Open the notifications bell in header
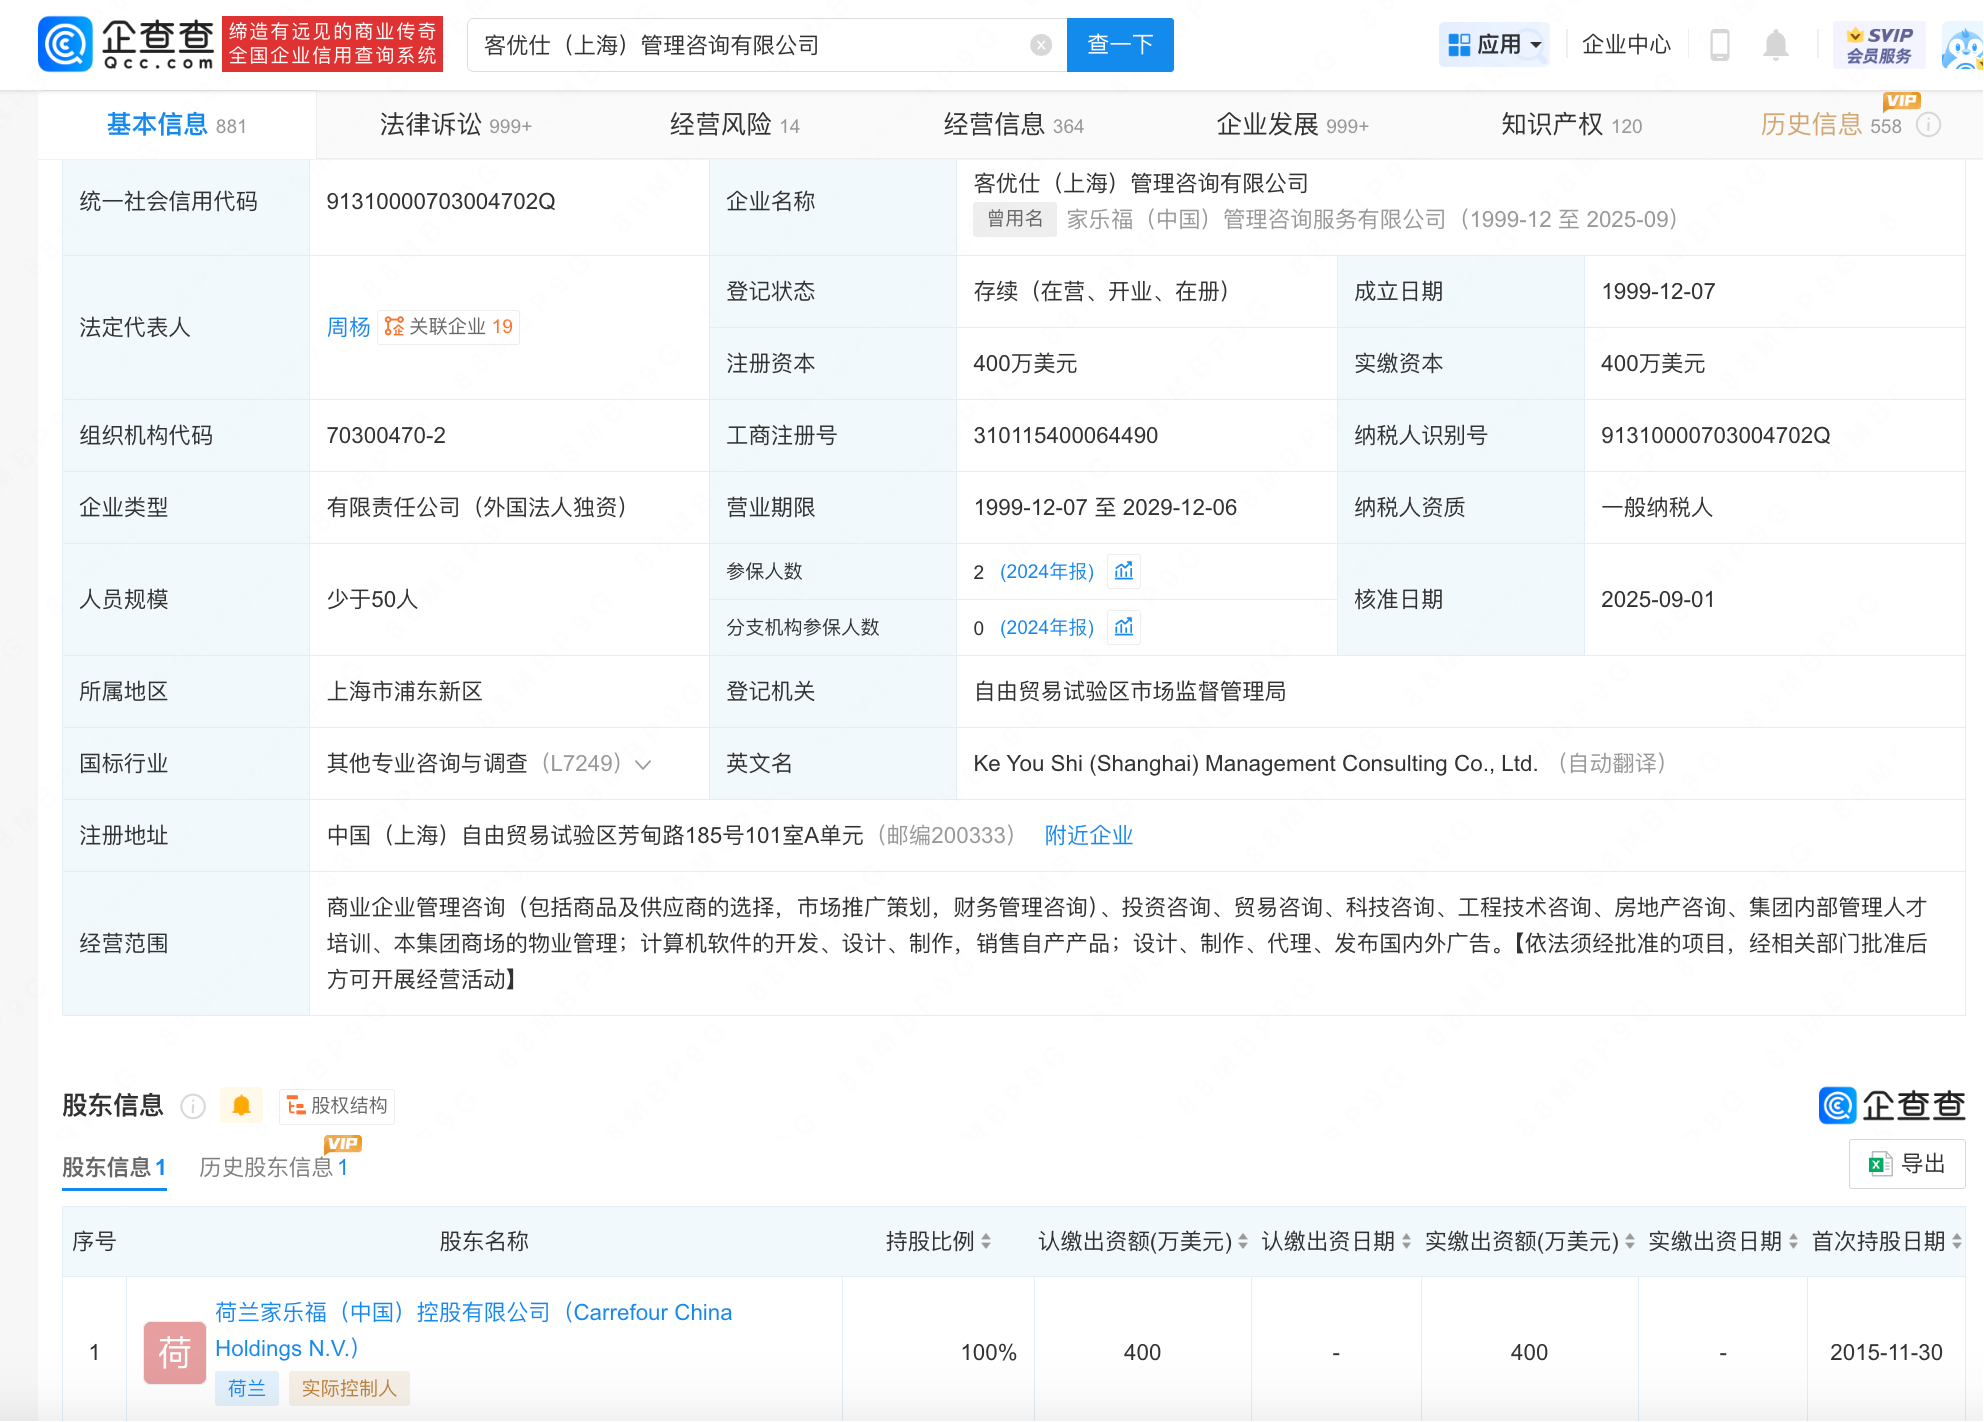Screen dimensions: 1984x1422 tap(1776, 45)
